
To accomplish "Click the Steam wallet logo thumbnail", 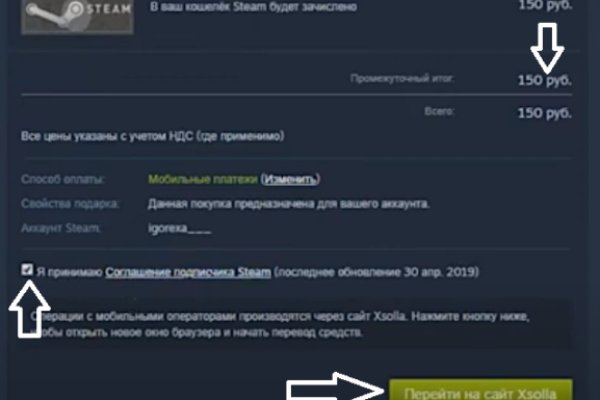I will pyautogui.click(x=78, y=16).
